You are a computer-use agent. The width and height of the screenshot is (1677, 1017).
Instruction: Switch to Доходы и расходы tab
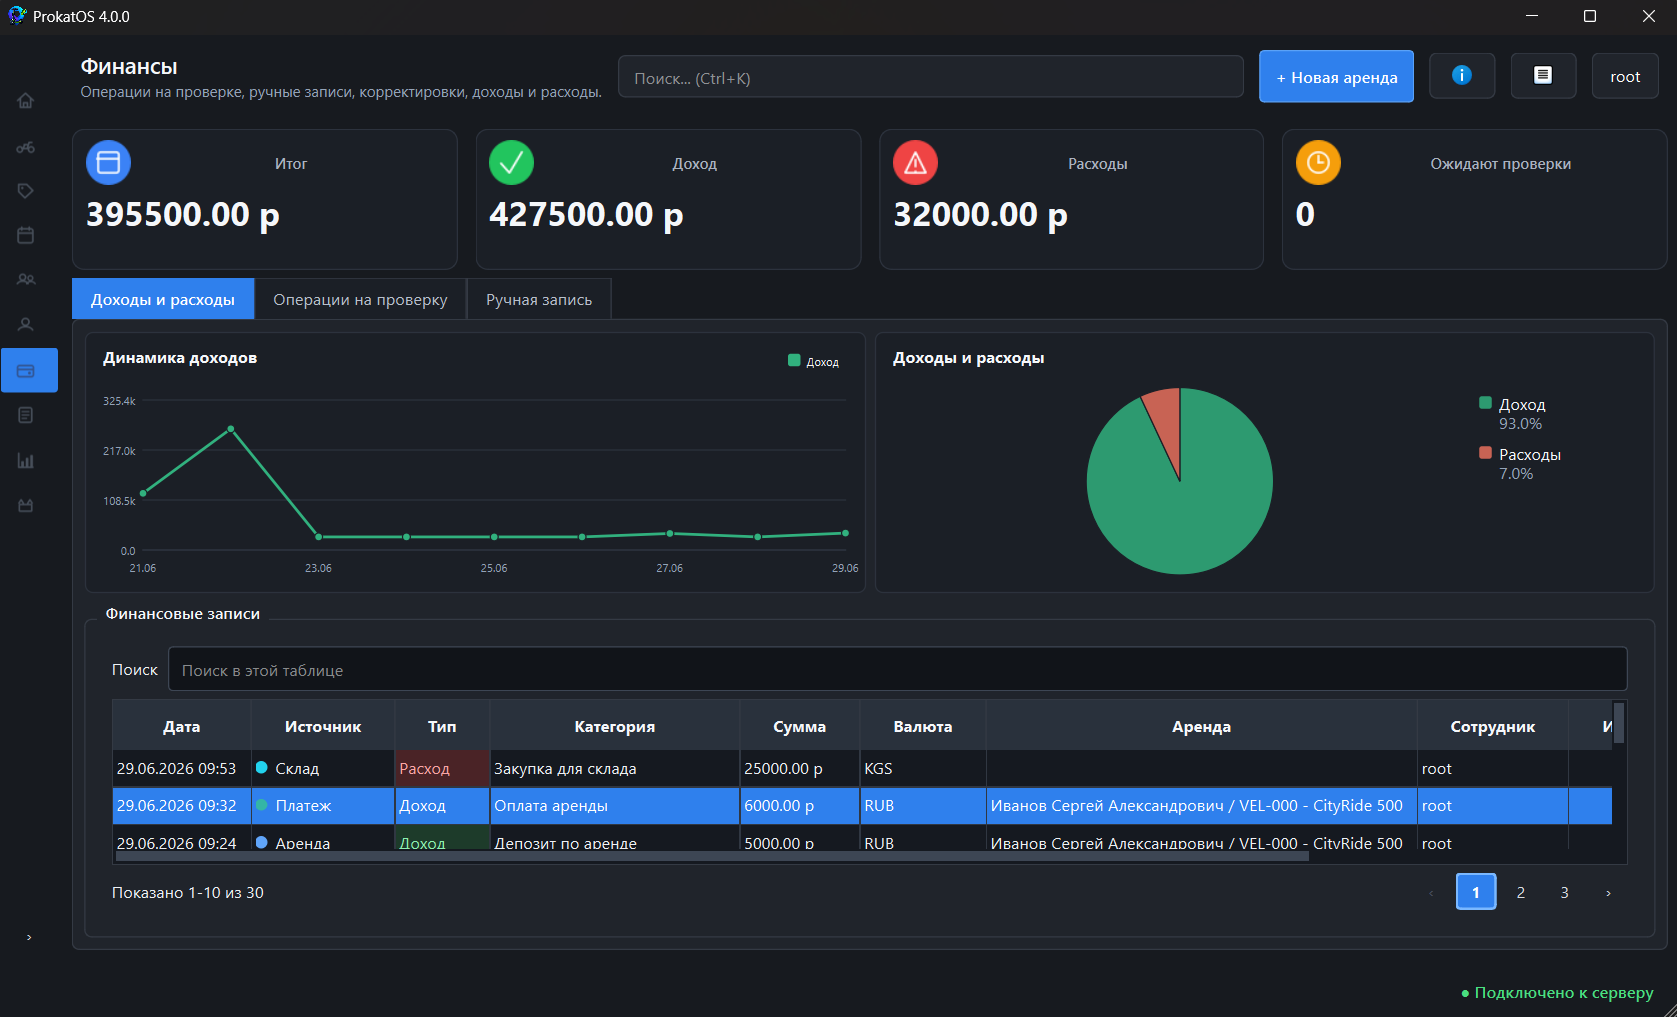[x=163, y=299]
